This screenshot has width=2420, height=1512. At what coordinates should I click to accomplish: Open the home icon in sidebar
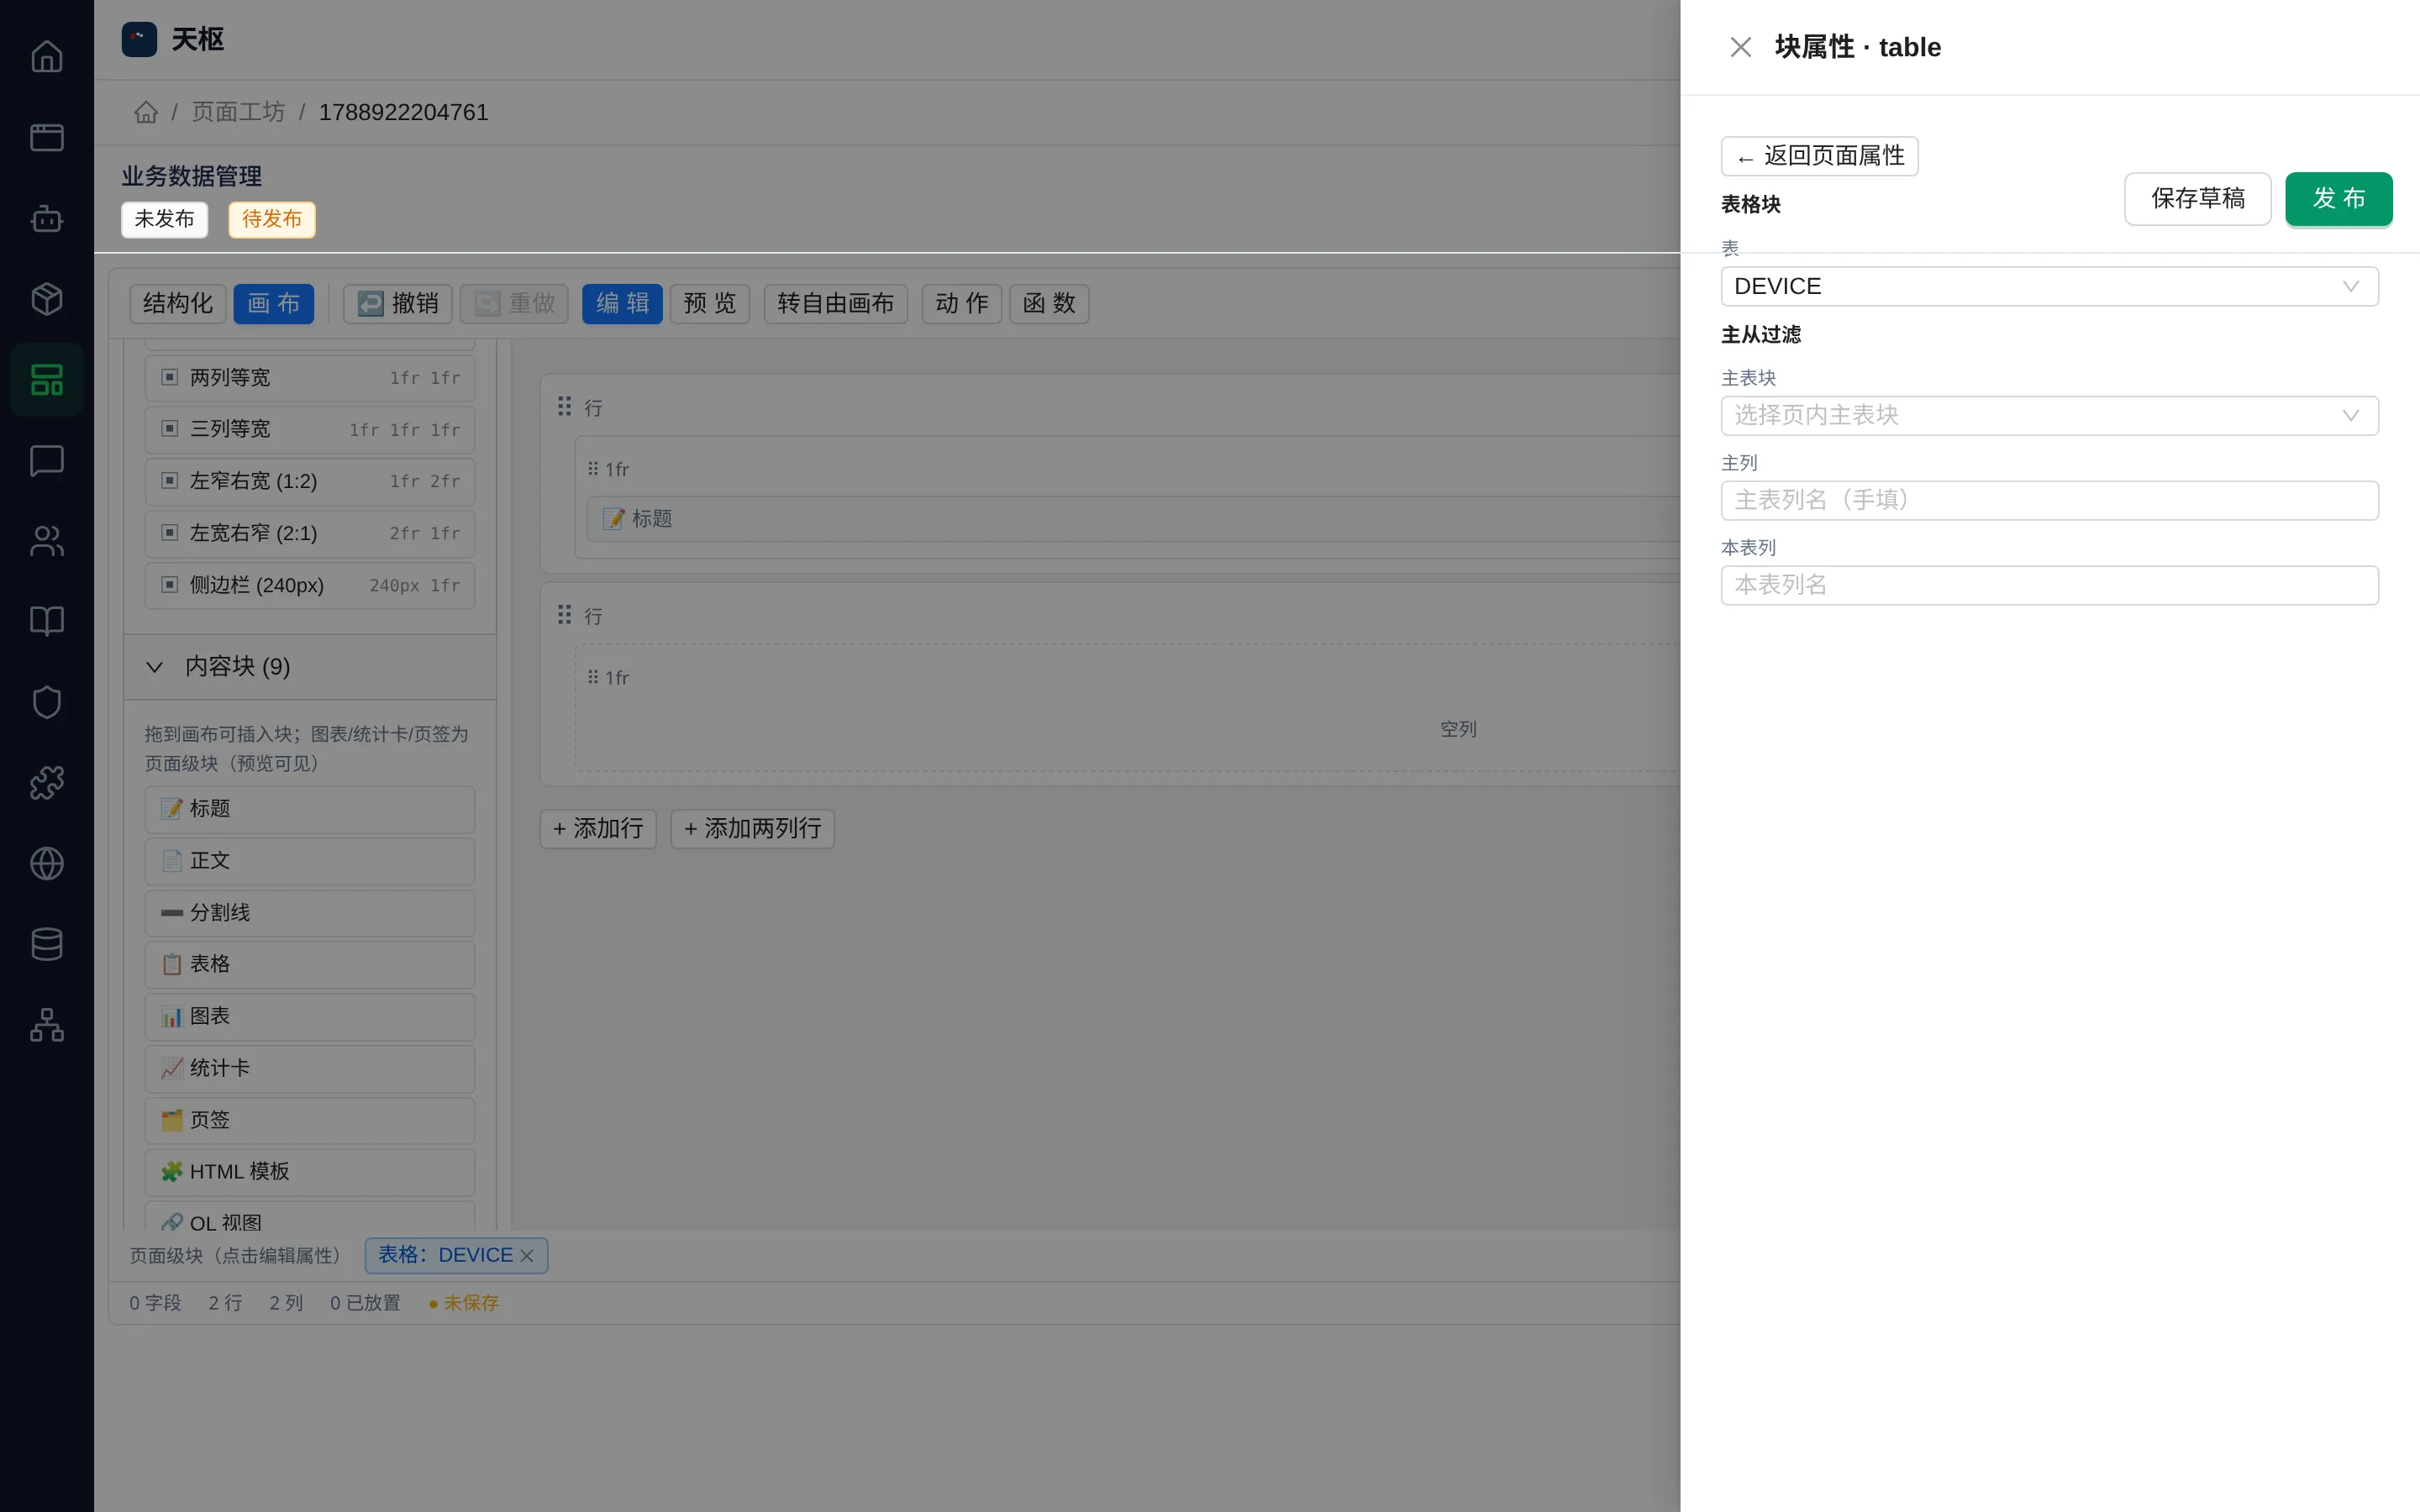coord(47,57)
